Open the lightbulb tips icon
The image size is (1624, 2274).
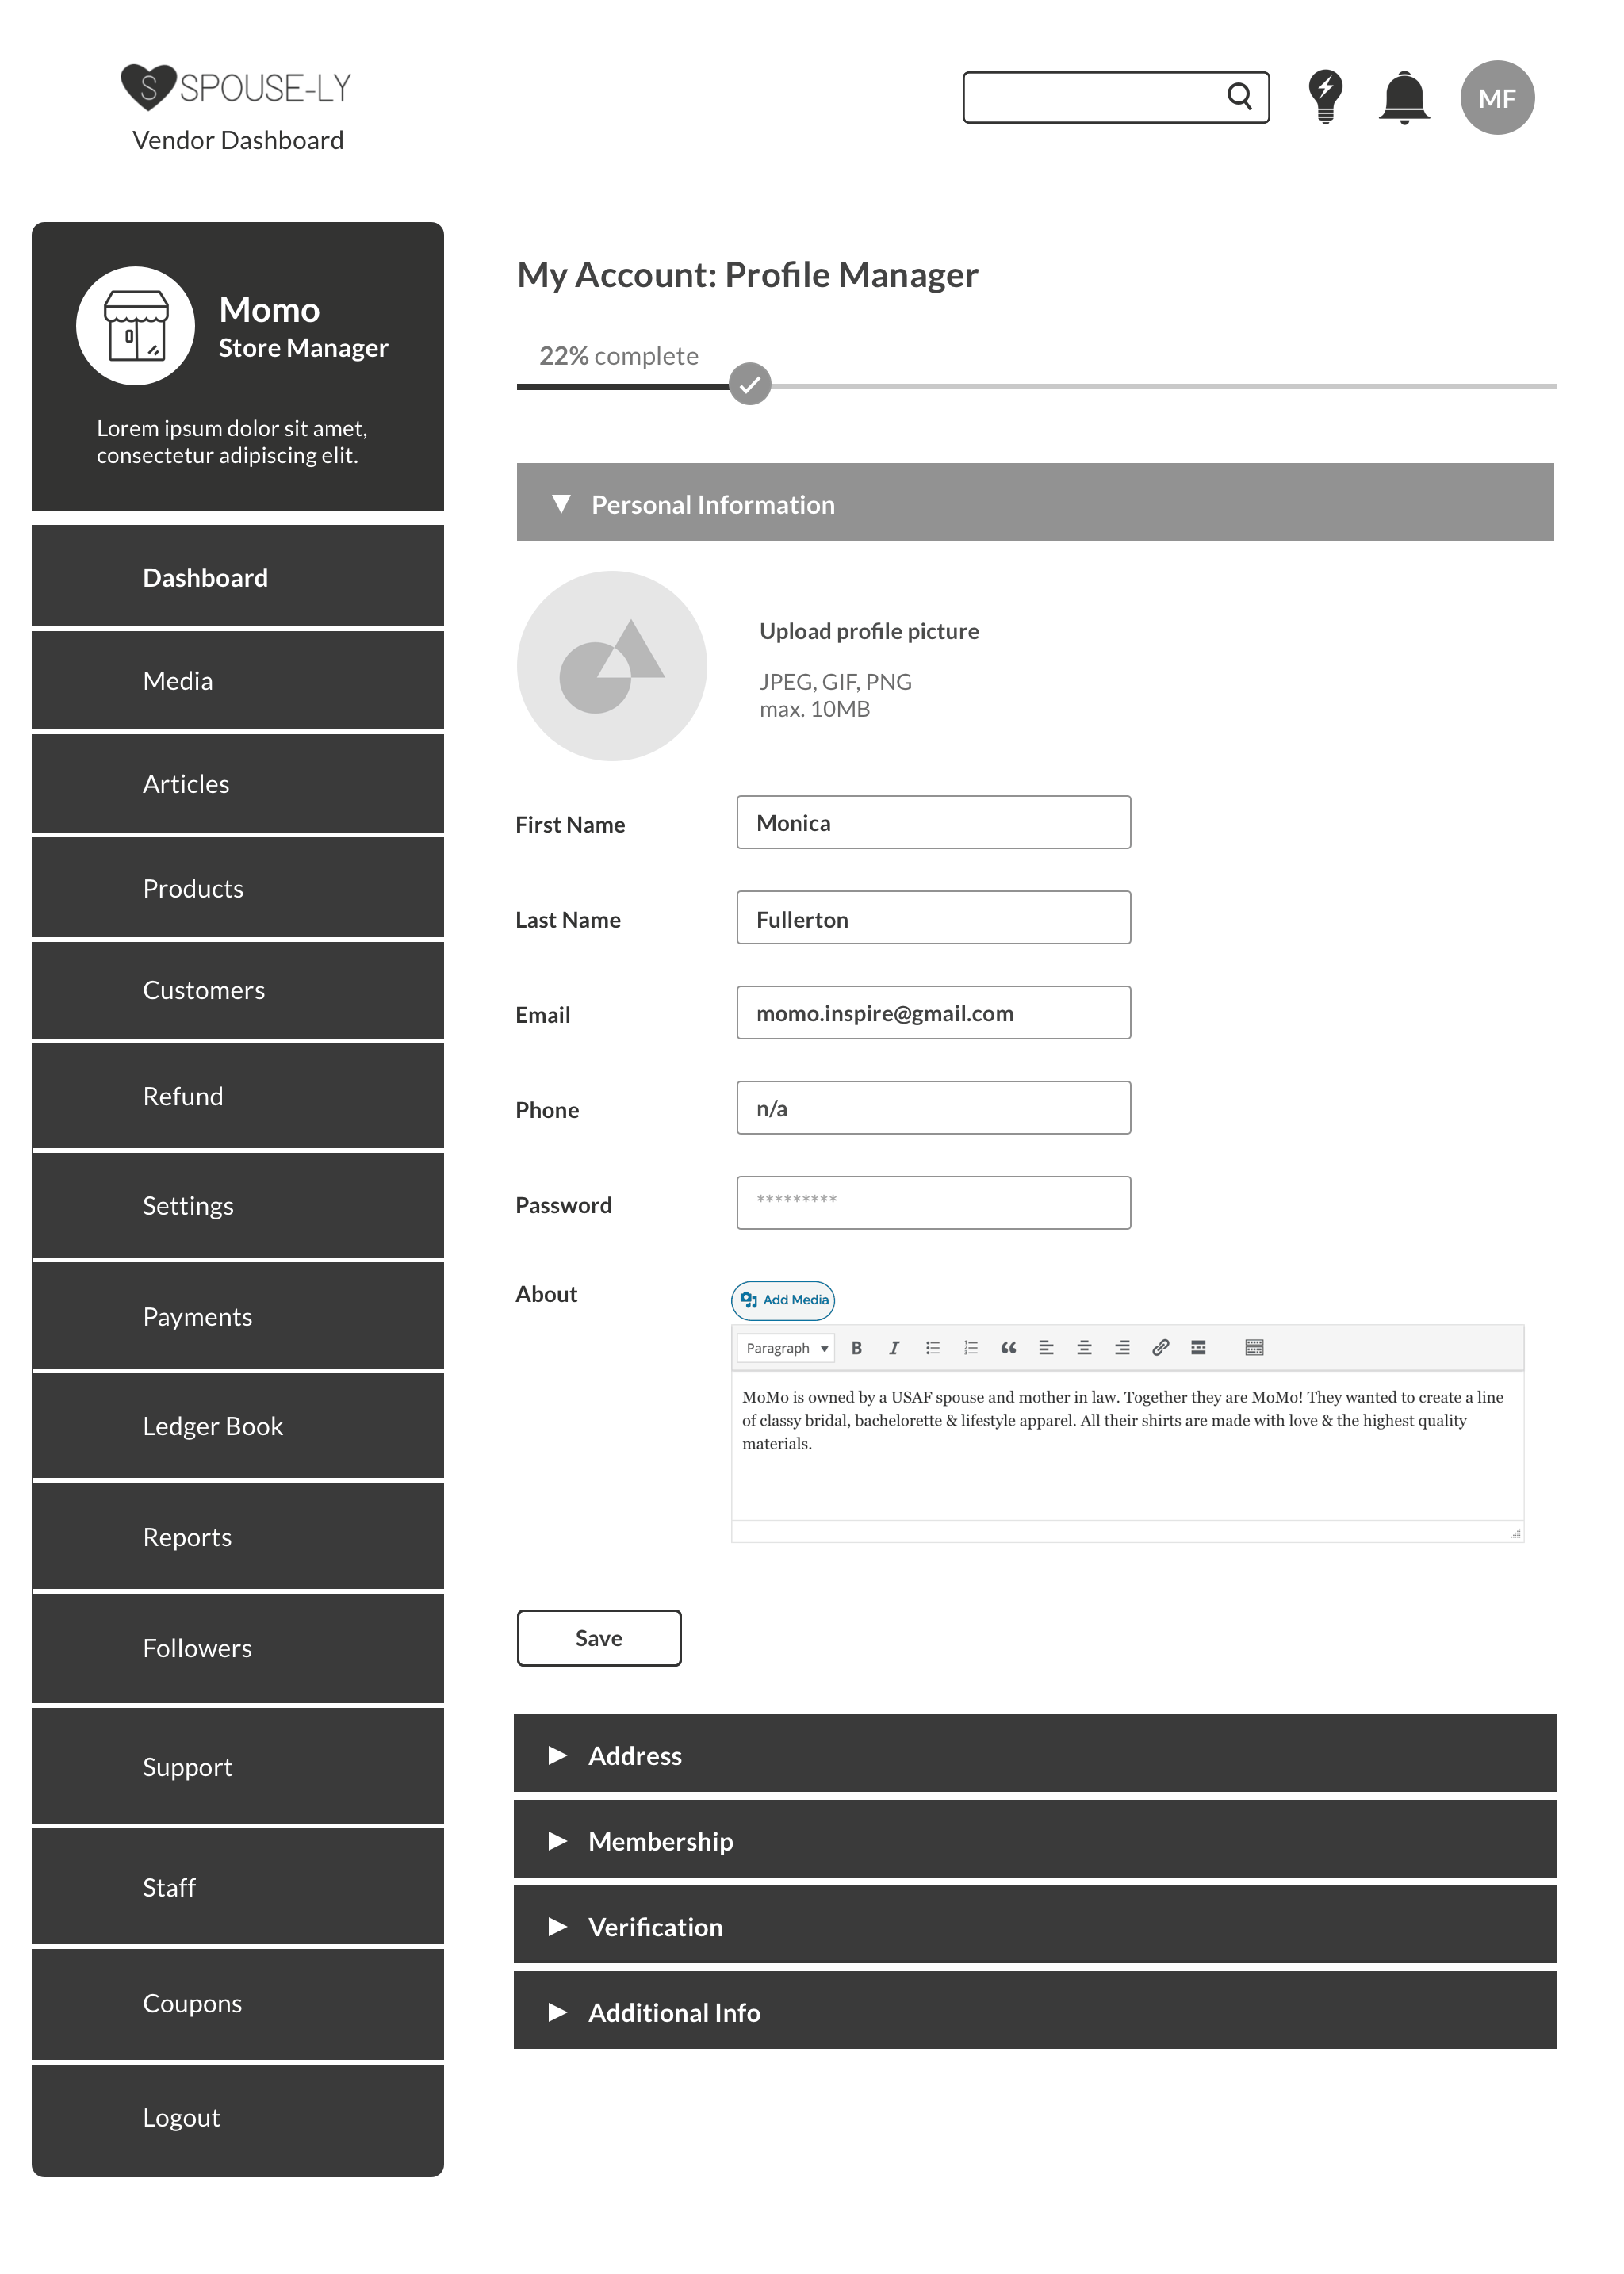(1325, 97)
